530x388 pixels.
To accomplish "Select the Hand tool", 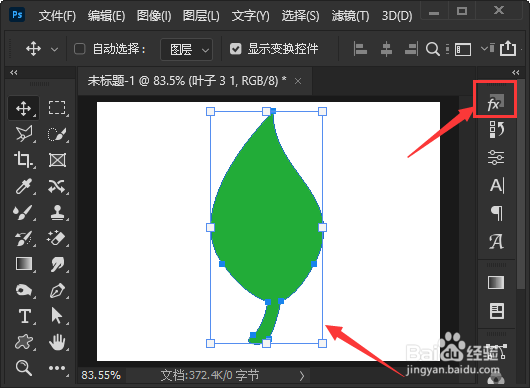I will [x=57, y=342].
